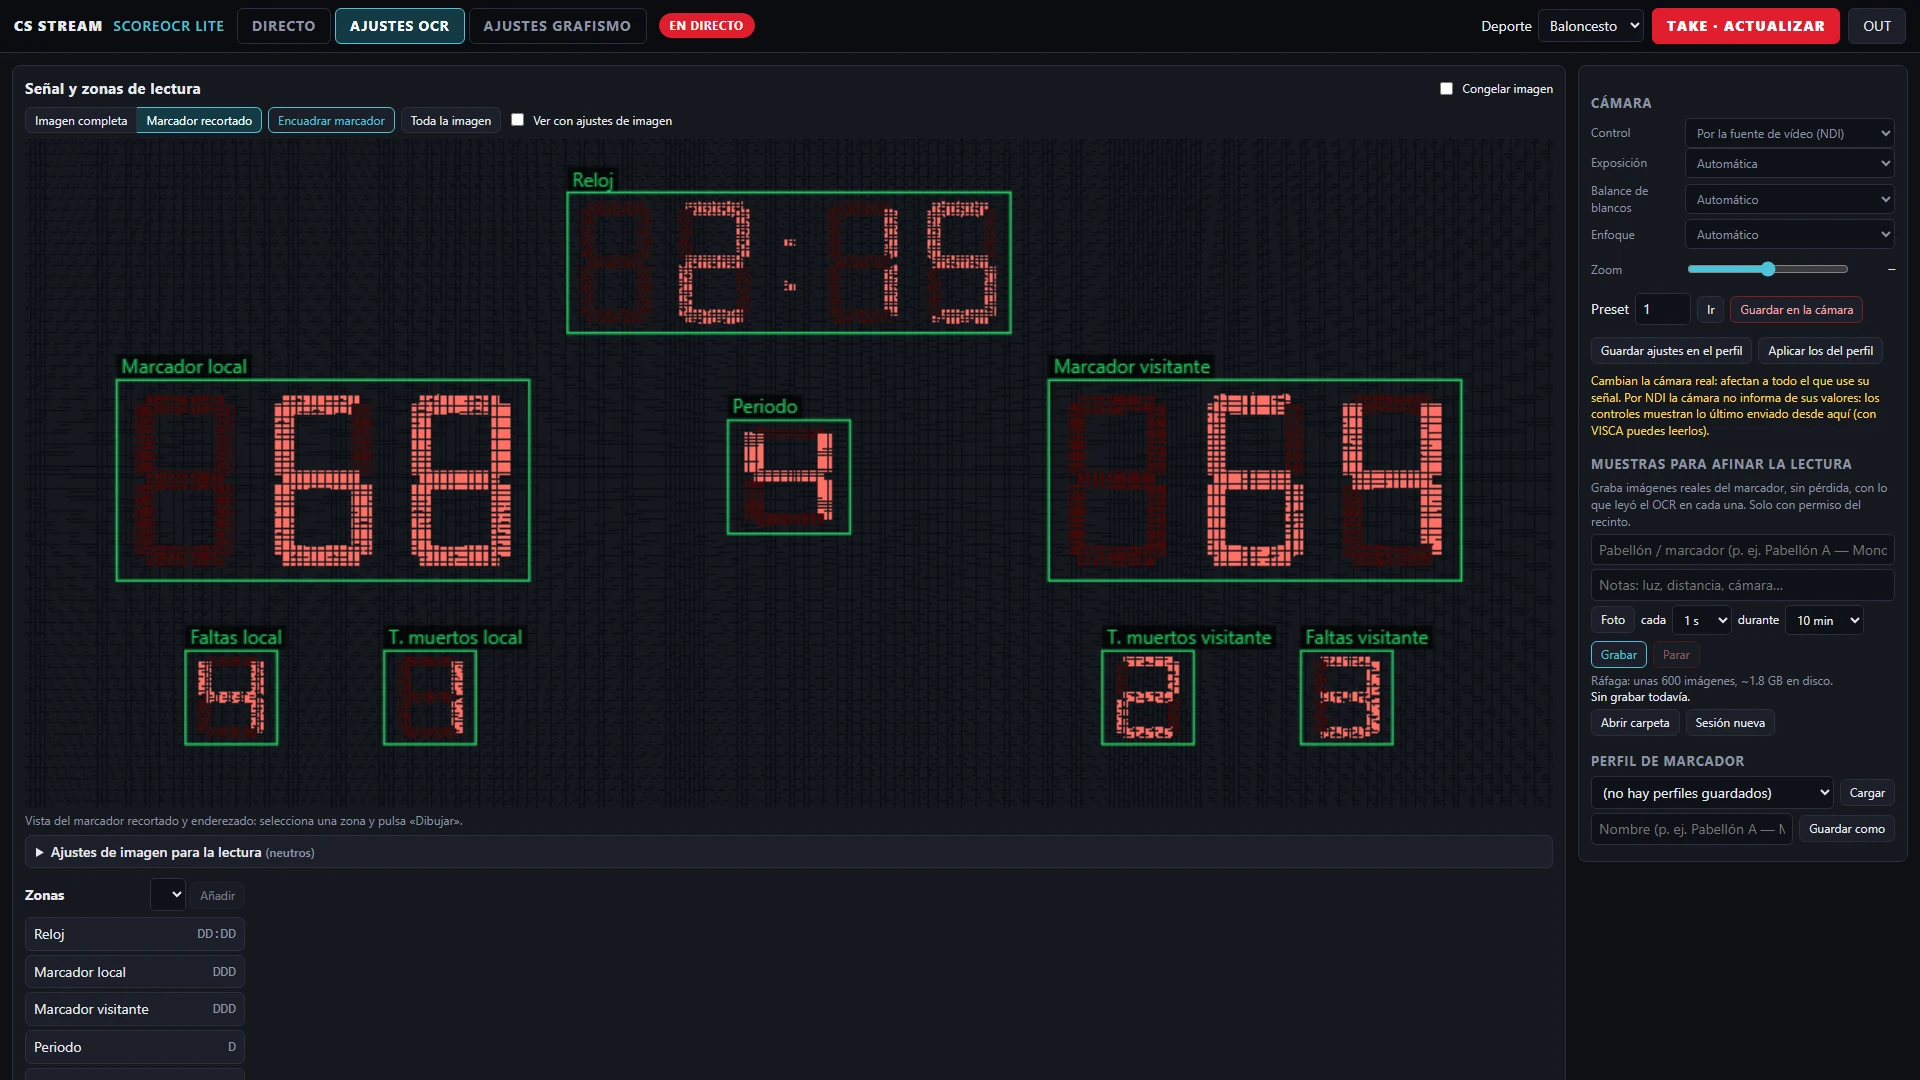The image size is (1920, 1080).
Task: Open the Enfoque dropdown
Action: tap(1789, 234)
